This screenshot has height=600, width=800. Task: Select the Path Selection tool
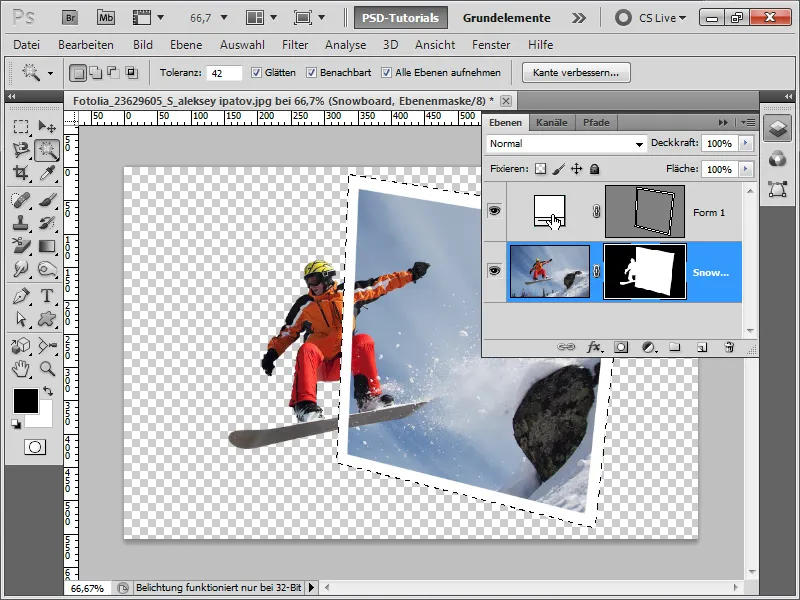[21, 319]
